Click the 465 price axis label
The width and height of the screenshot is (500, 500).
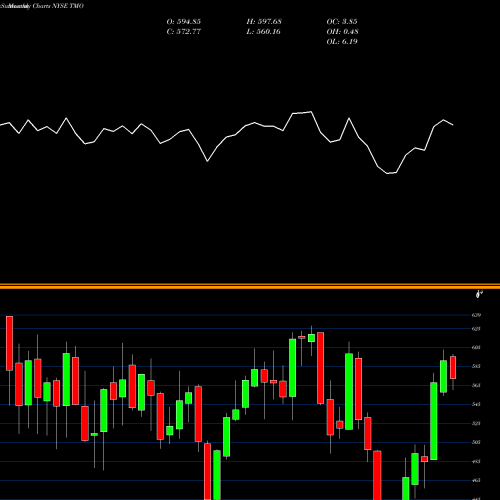pos(476,480)
